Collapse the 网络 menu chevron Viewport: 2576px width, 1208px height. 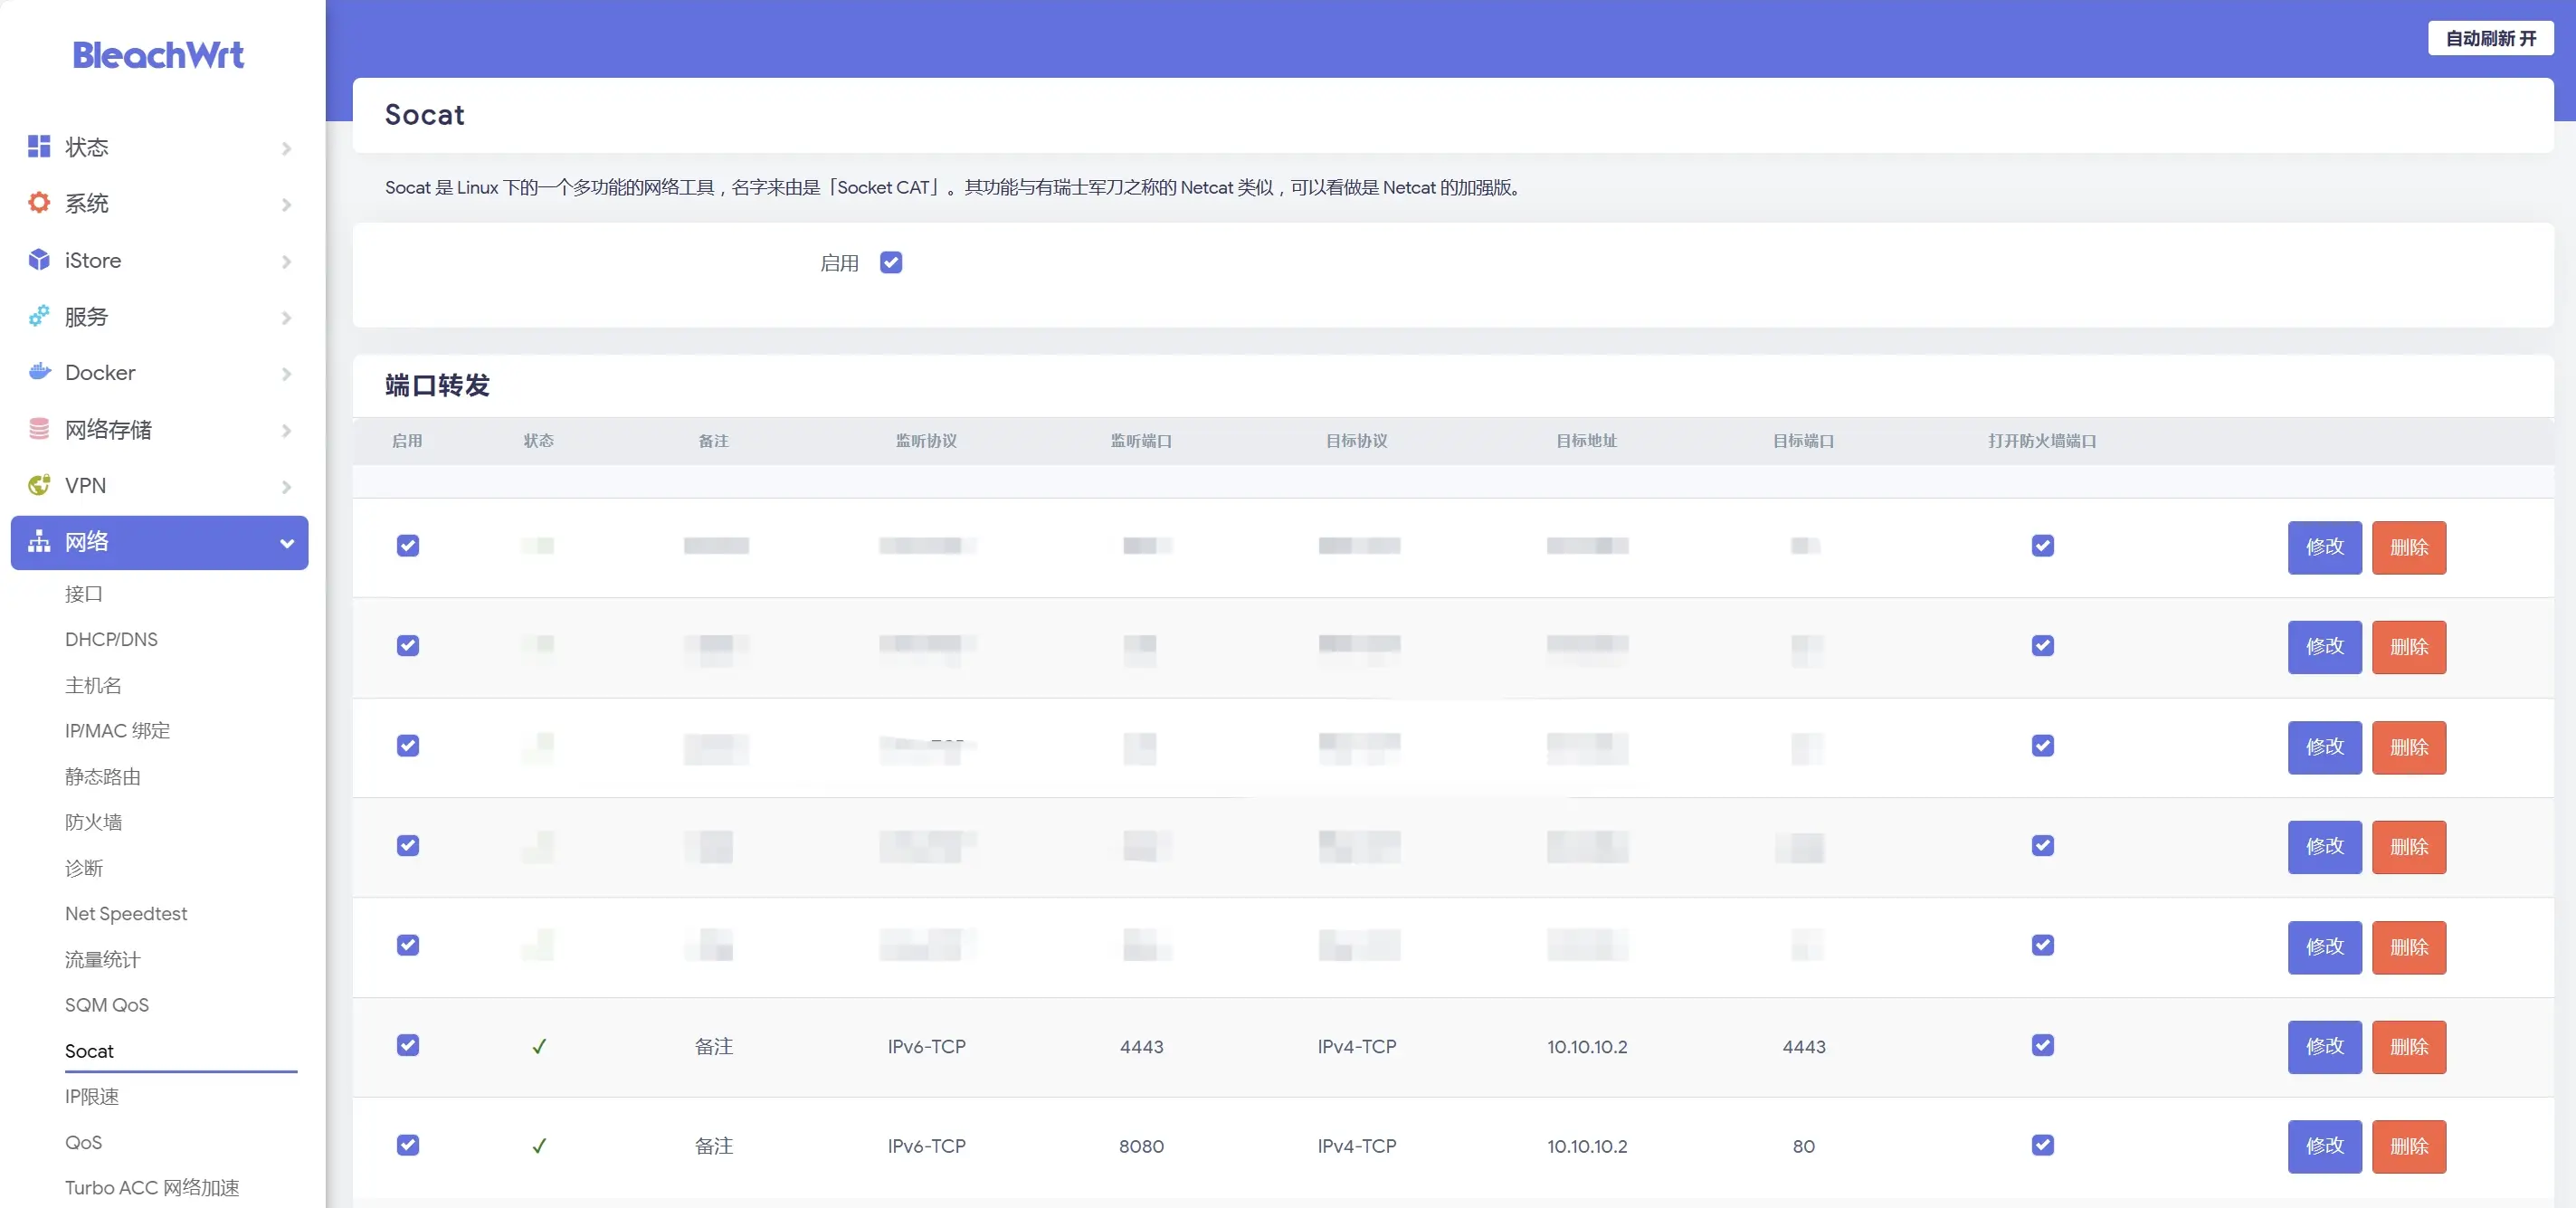[287, 543]
